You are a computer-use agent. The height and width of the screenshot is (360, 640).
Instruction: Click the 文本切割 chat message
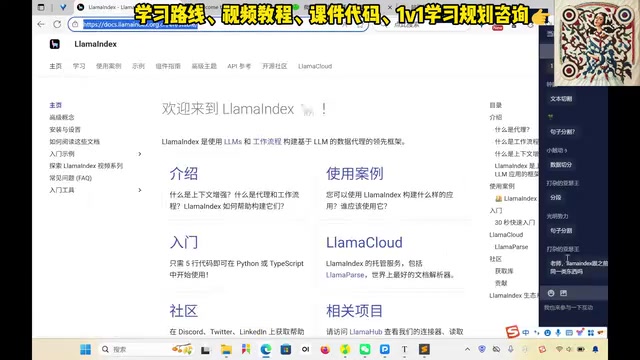pos(561,99)
